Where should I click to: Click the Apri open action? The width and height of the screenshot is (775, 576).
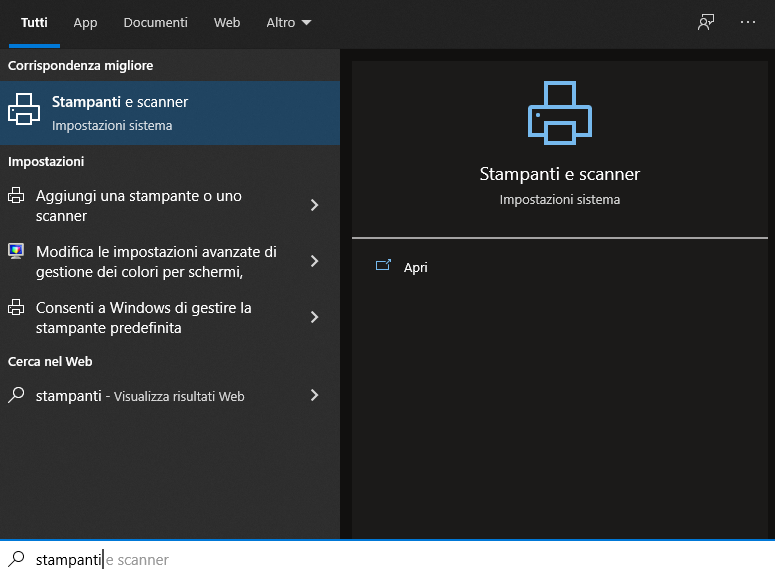[415, 267]
